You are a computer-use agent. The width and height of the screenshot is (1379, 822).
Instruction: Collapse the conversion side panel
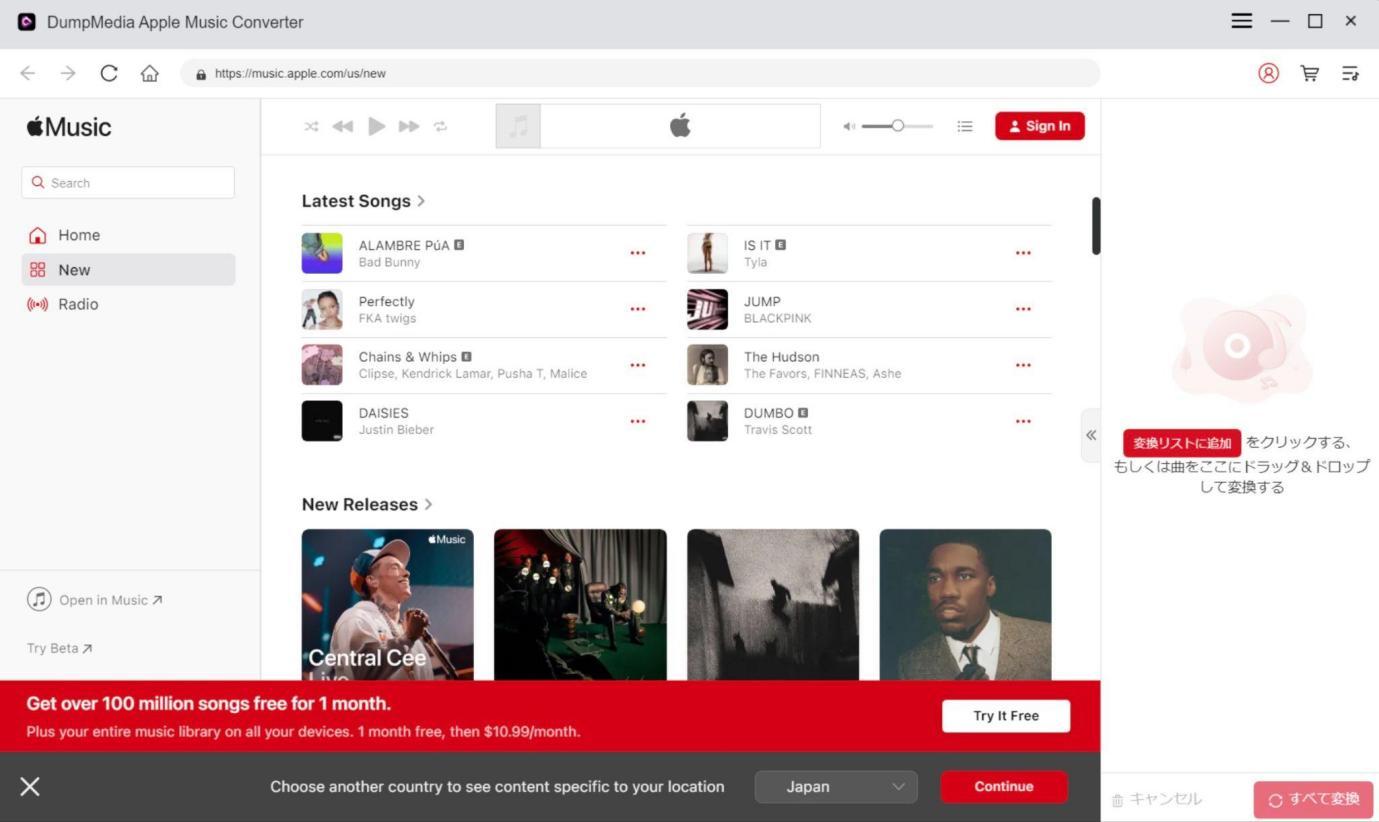[x=1091, y=435]
